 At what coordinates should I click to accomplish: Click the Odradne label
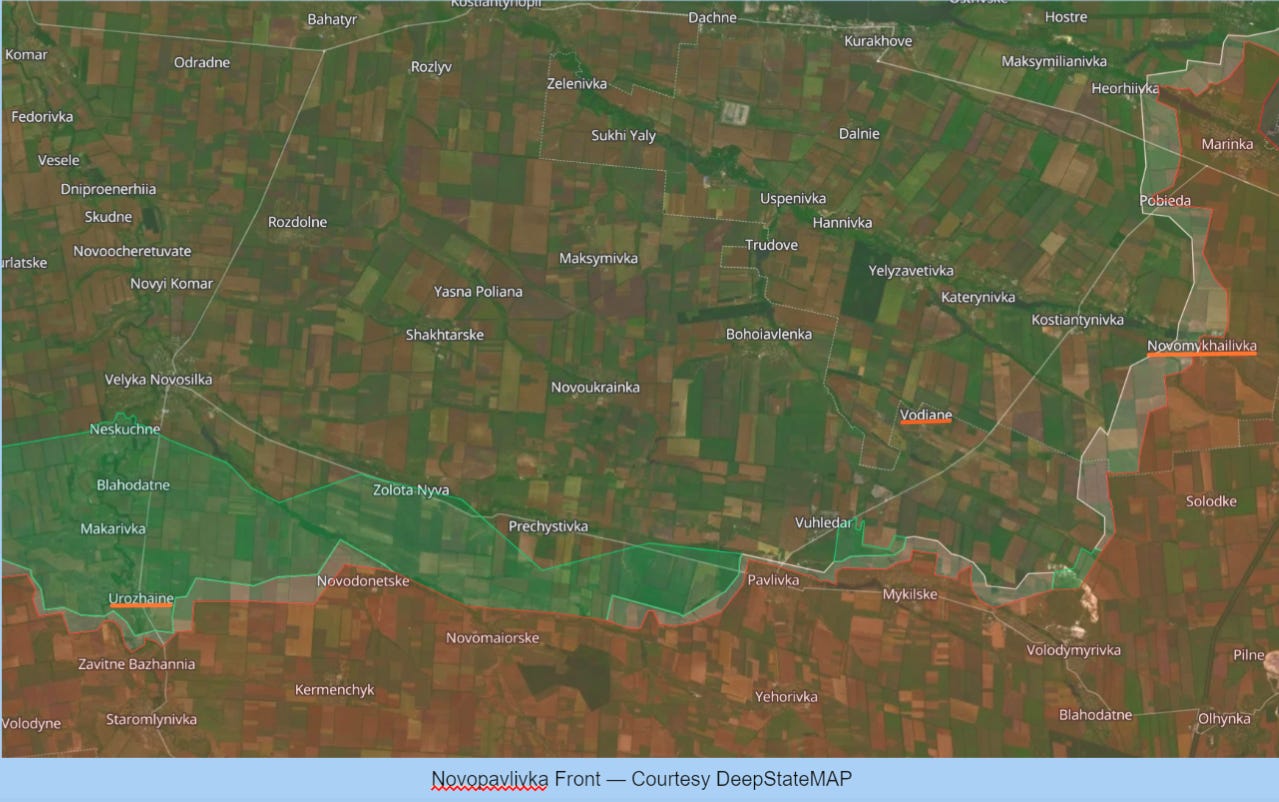[x=202, y=62]
